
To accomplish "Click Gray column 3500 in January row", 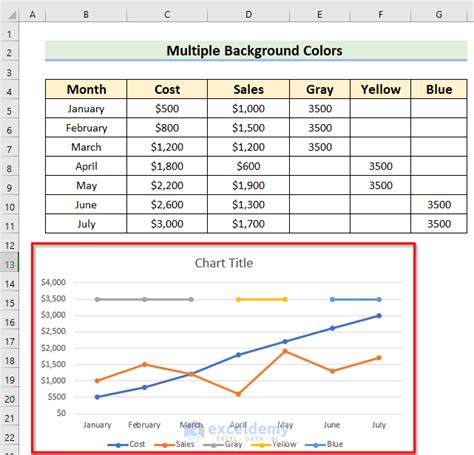I will [x=320, y=108].
